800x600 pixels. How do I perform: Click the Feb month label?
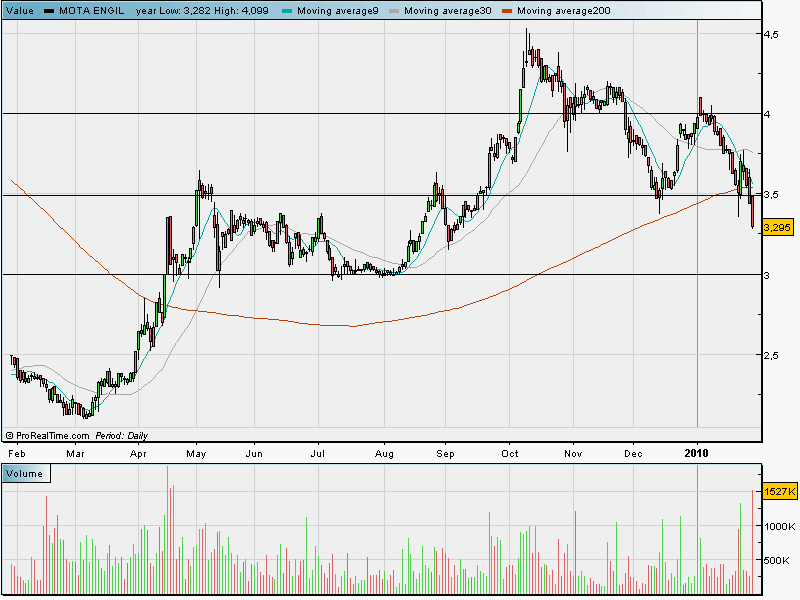point(17,454)
